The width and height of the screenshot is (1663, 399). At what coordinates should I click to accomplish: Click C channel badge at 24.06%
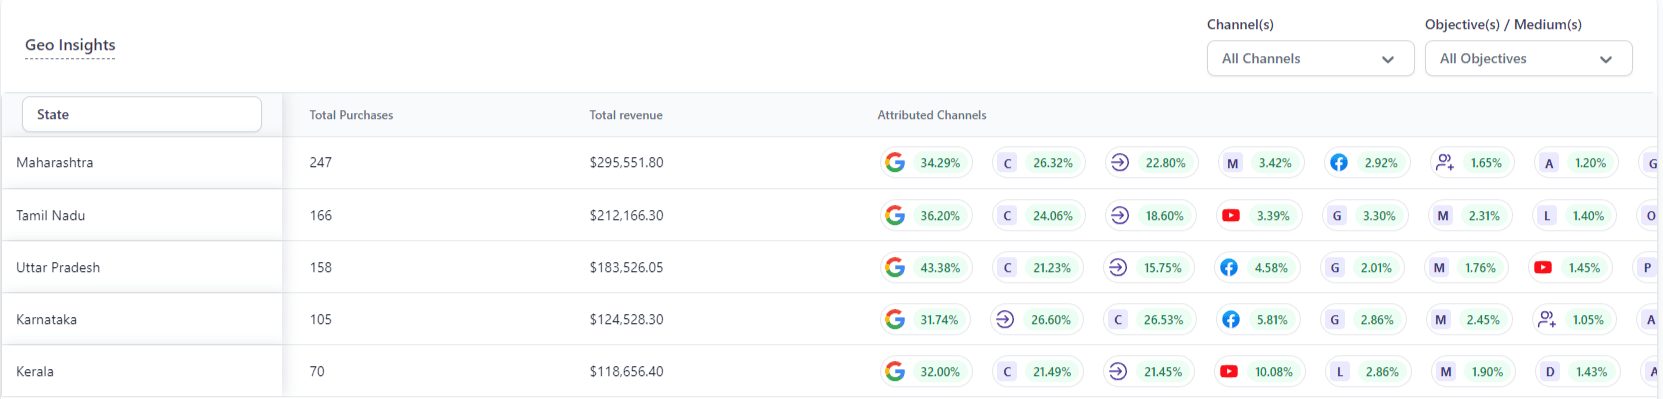coord(1007,216)
